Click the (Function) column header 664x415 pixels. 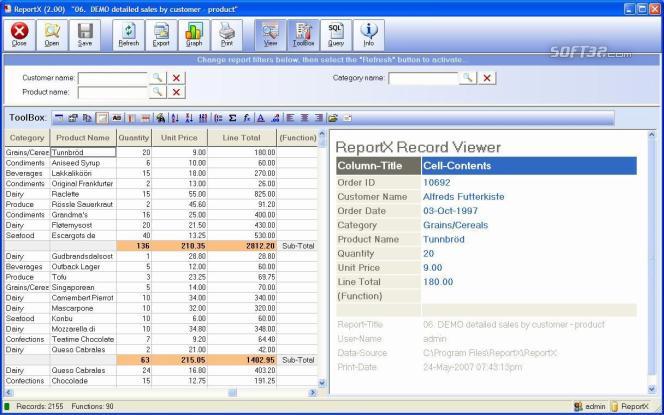pyautogui.click(x=297, y=138)
